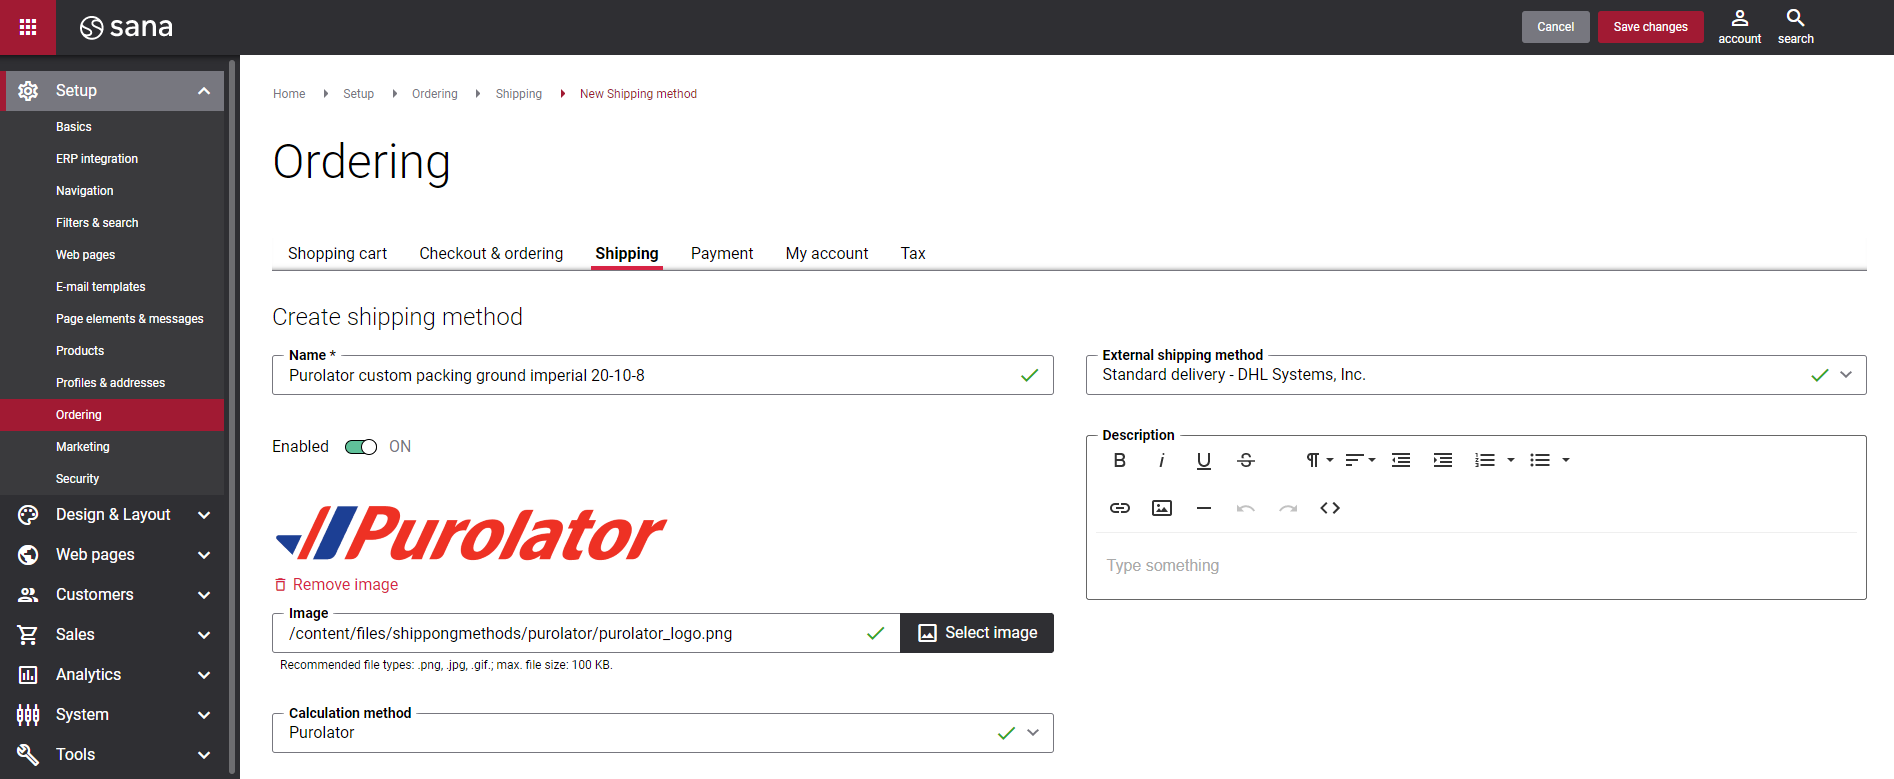Image resolution: width=1894 pixels, height=779 pixels.
Task: Insert an unordered bullet list
Action: pyautogui.click(x=1540, y=460)
